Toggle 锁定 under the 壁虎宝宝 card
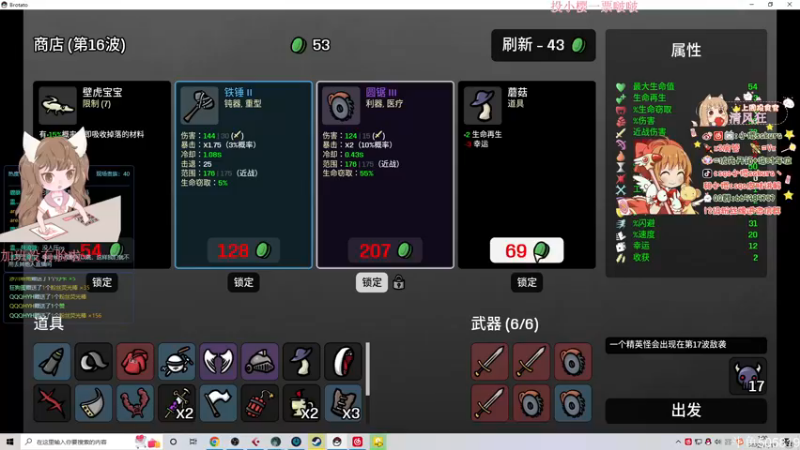800x450 pixels. coord(102,282)
